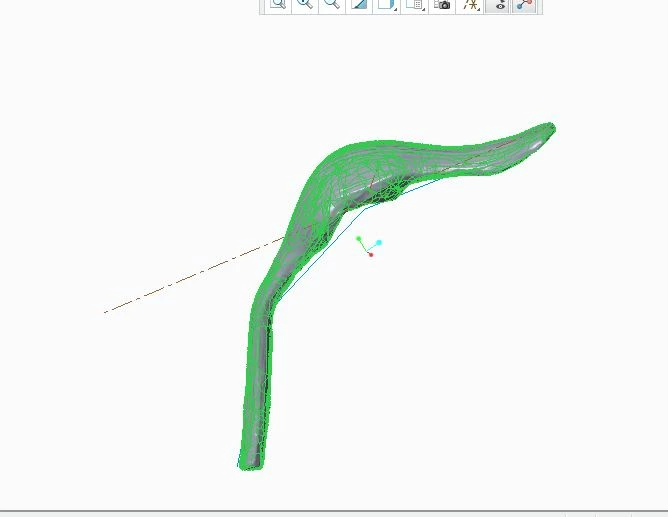Viewport: 668px width, 517px height.
Task: Open the Saved Orientations dropdown
Action: click(x=415, y=4)
